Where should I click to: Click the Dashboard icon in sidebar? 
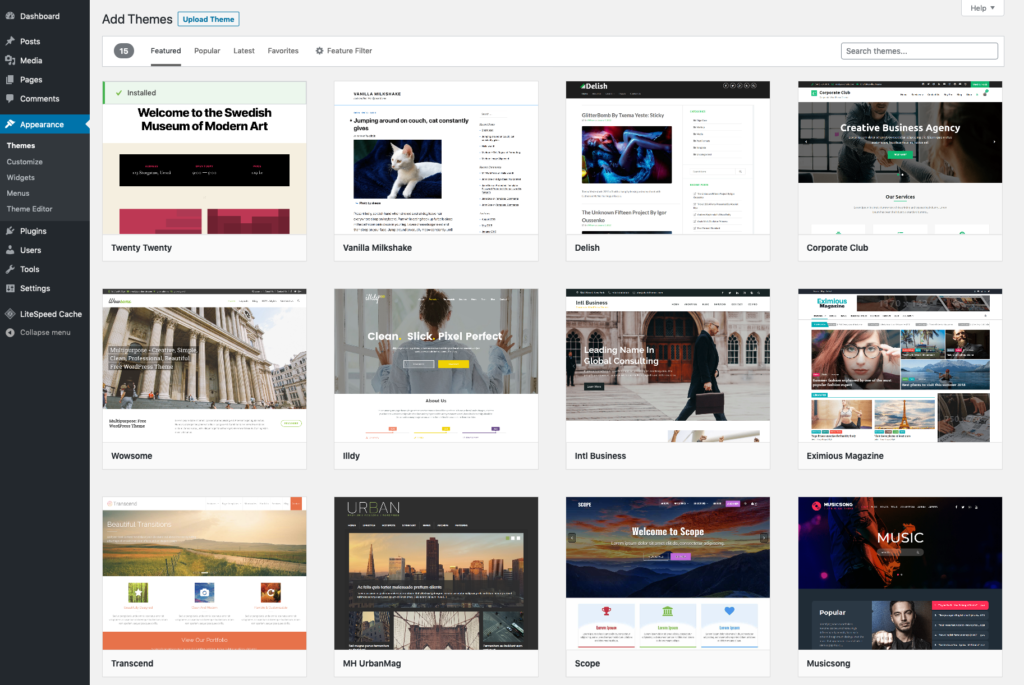tap(10, 17)
